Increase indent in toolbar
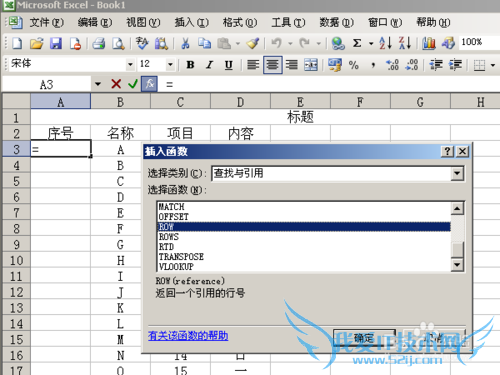500x375 pixels. tap(455, 65)
